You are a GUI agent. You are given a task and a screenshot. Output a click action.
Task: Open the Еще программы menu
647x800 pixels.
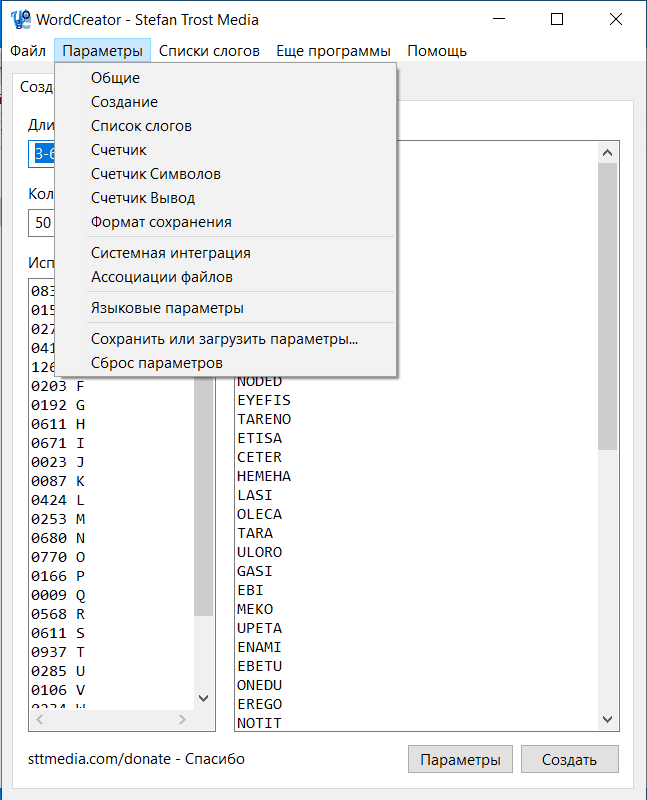pyautogui.click(x=333, y=51)
